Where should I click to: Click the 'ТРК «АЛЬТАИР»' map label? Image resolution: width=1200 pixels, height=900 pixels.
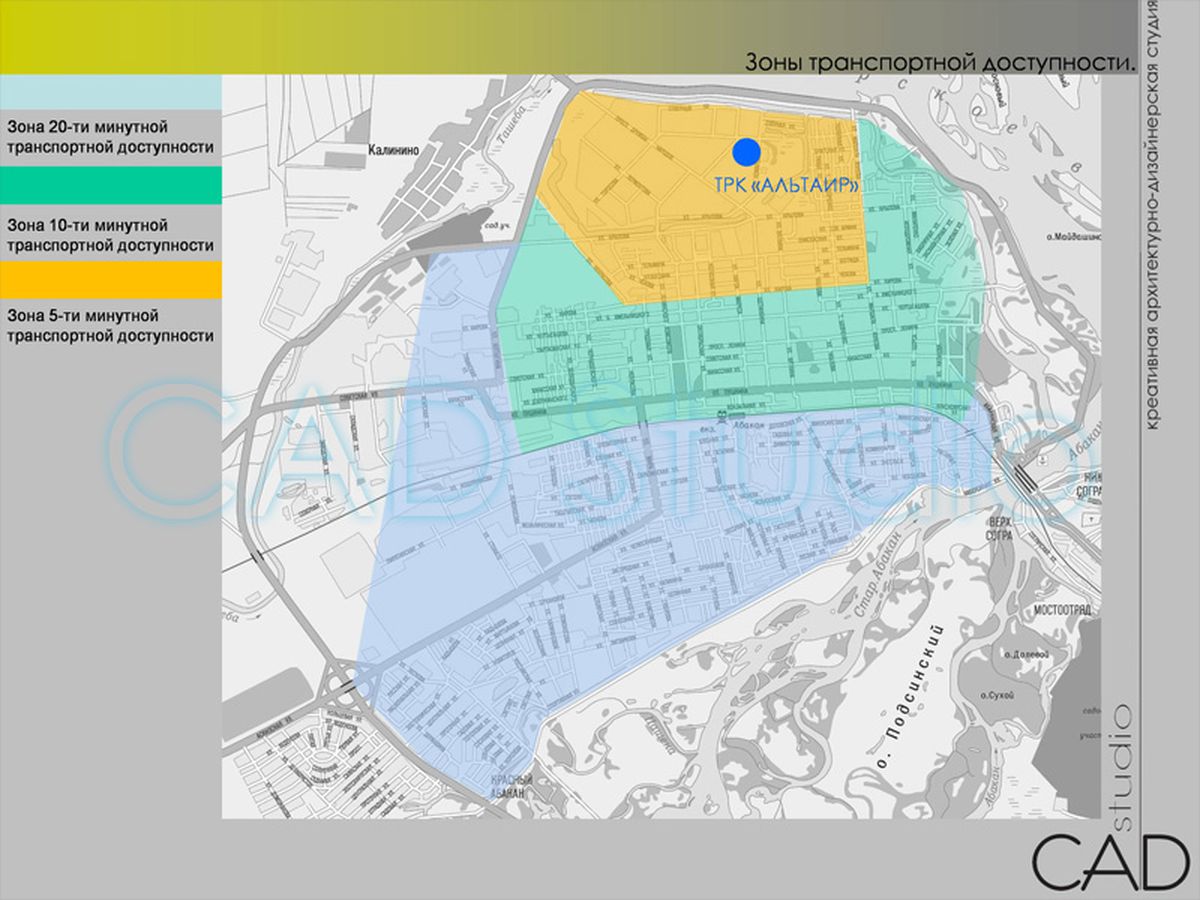(x=787, y=185)
